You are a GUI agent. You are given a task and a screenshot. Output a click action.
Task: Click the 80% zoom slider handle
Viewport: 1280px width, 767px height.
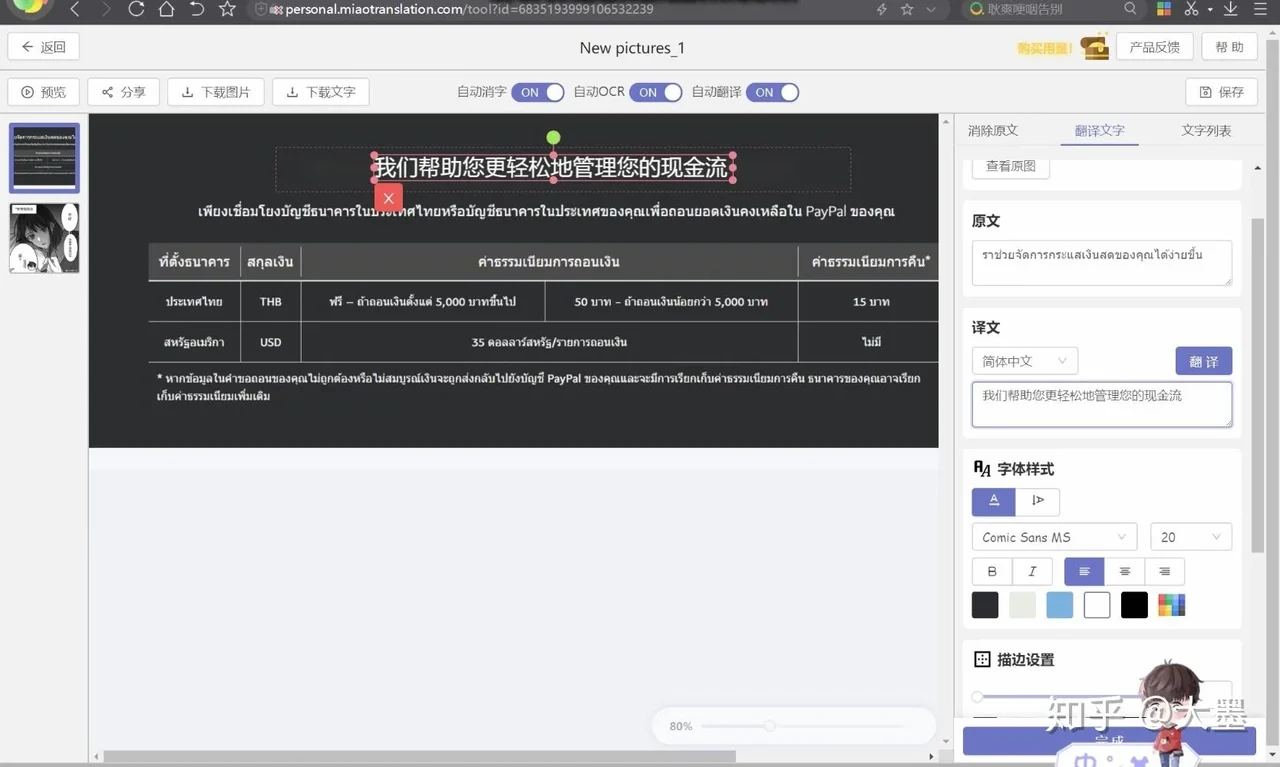(769, 726)
